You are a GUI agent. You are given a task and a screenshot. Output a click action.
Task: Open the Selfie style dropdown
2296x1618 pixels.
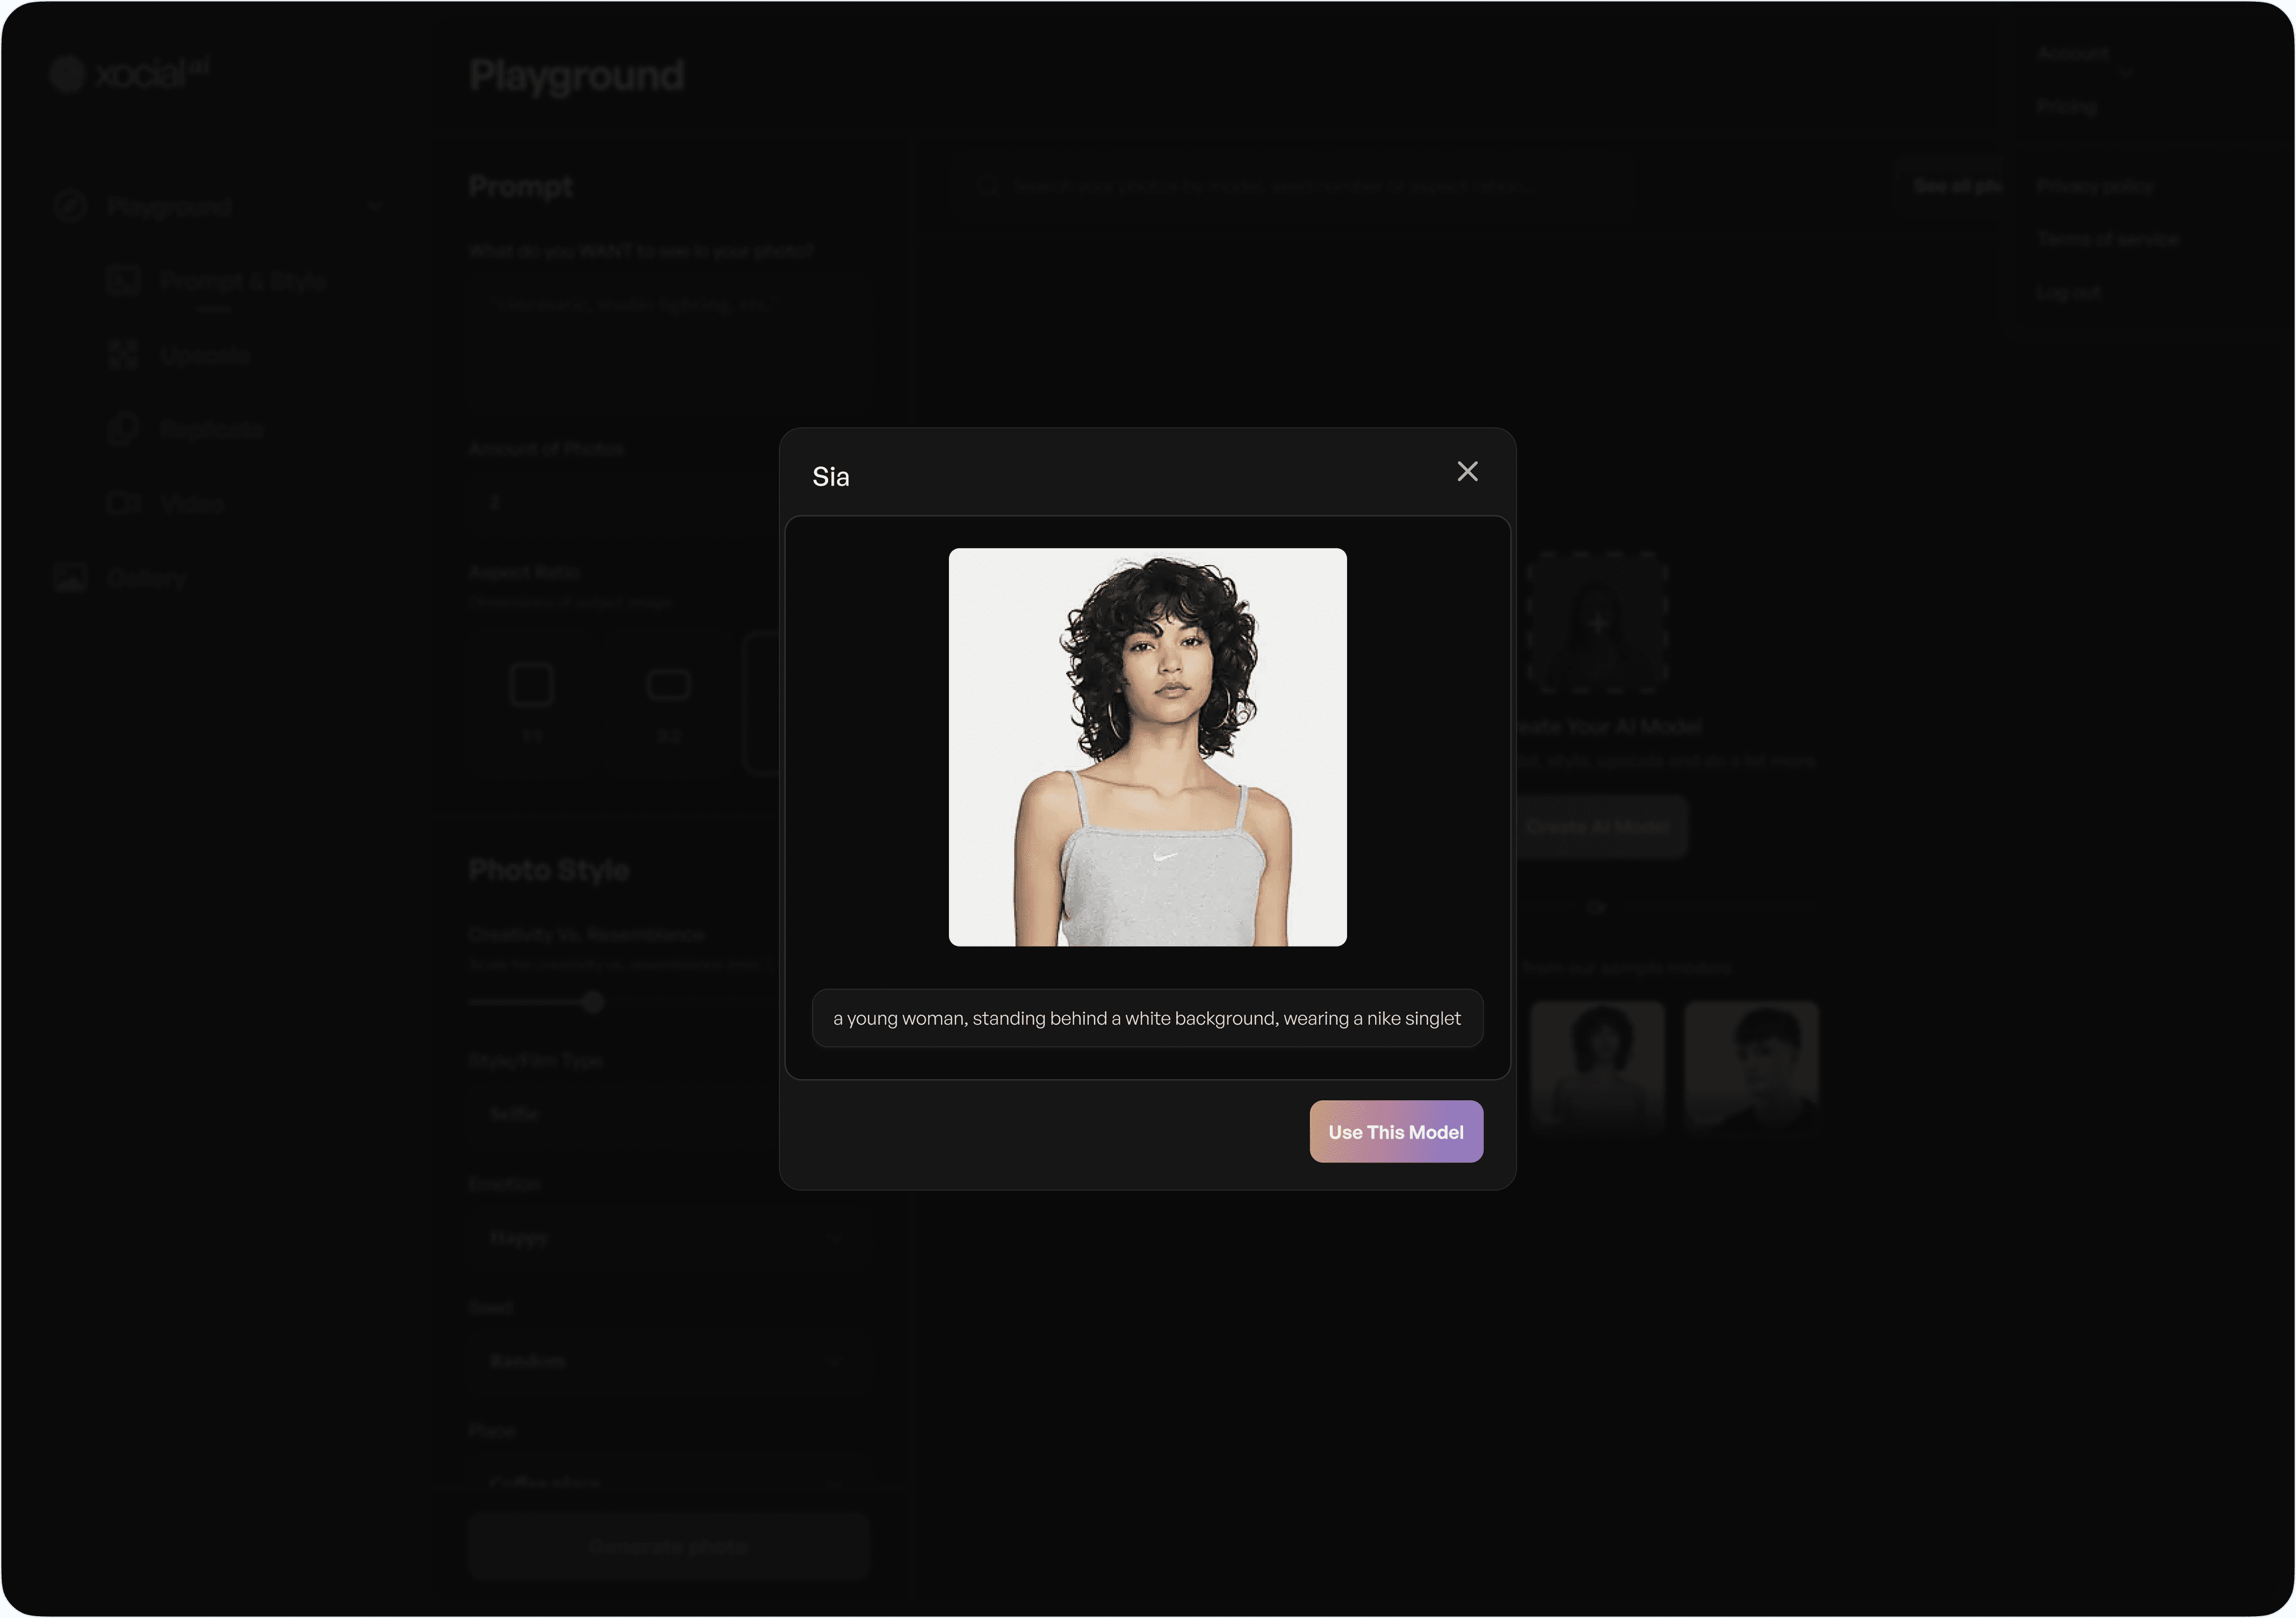[668, 1113]
